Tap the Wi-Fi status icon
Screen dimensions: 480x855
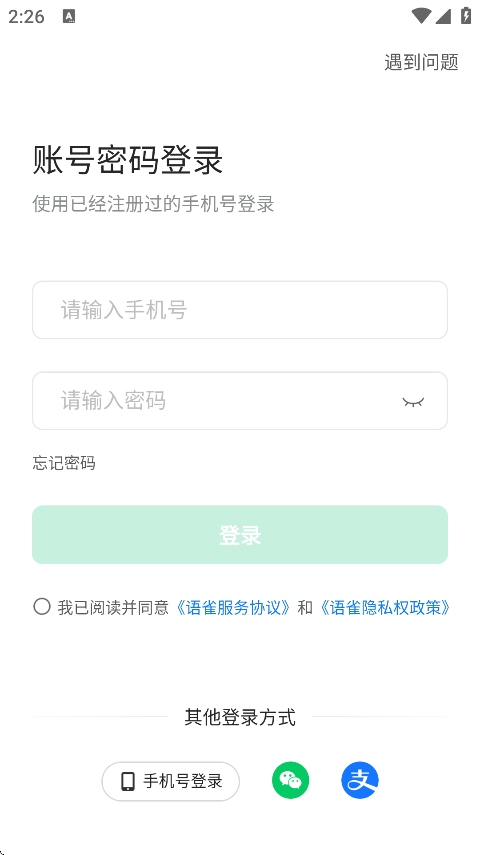coord(421,16)
